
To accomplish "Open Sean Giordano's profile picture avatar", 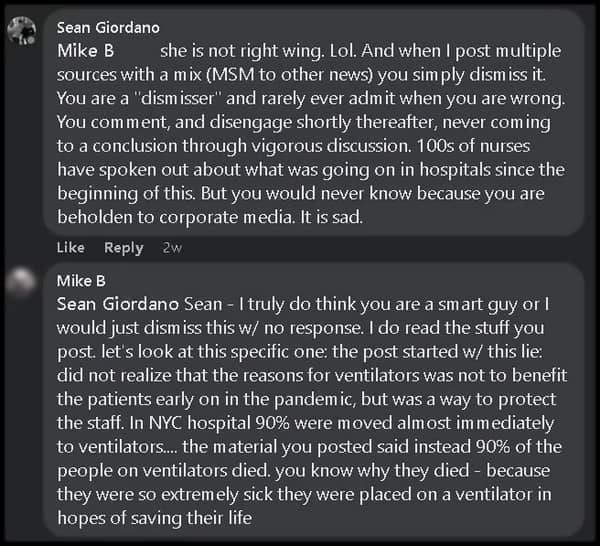I will coord(21,31).
